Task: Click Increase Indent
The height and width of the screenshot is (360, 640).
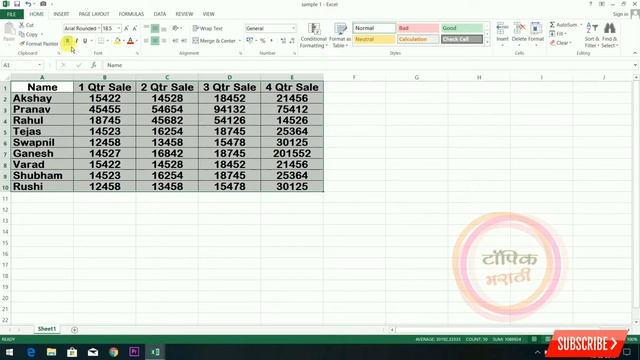Action: (x=184, y=41)
